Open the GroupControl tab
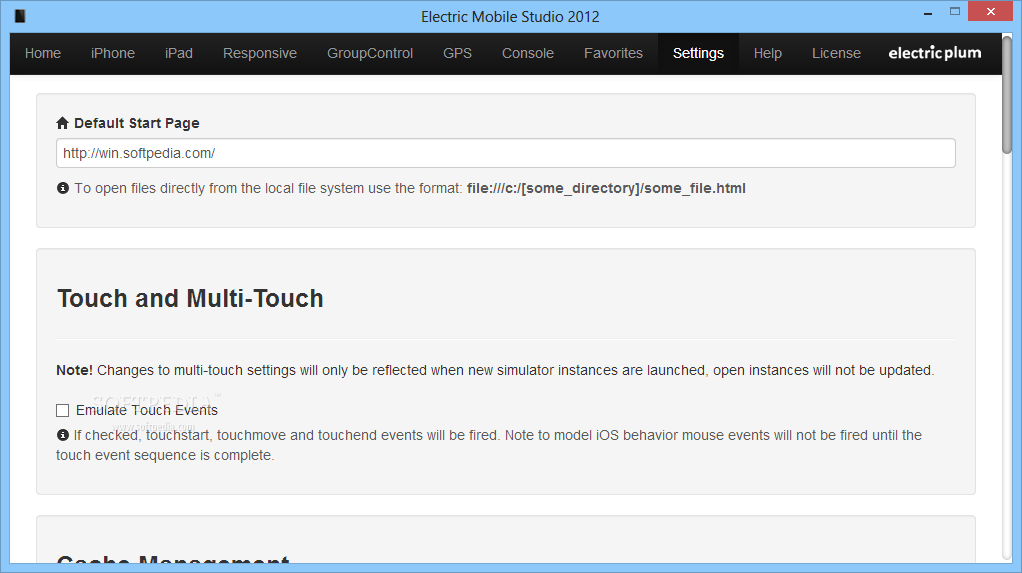The width and height of the screenshot is (1022, 573). 370,53
